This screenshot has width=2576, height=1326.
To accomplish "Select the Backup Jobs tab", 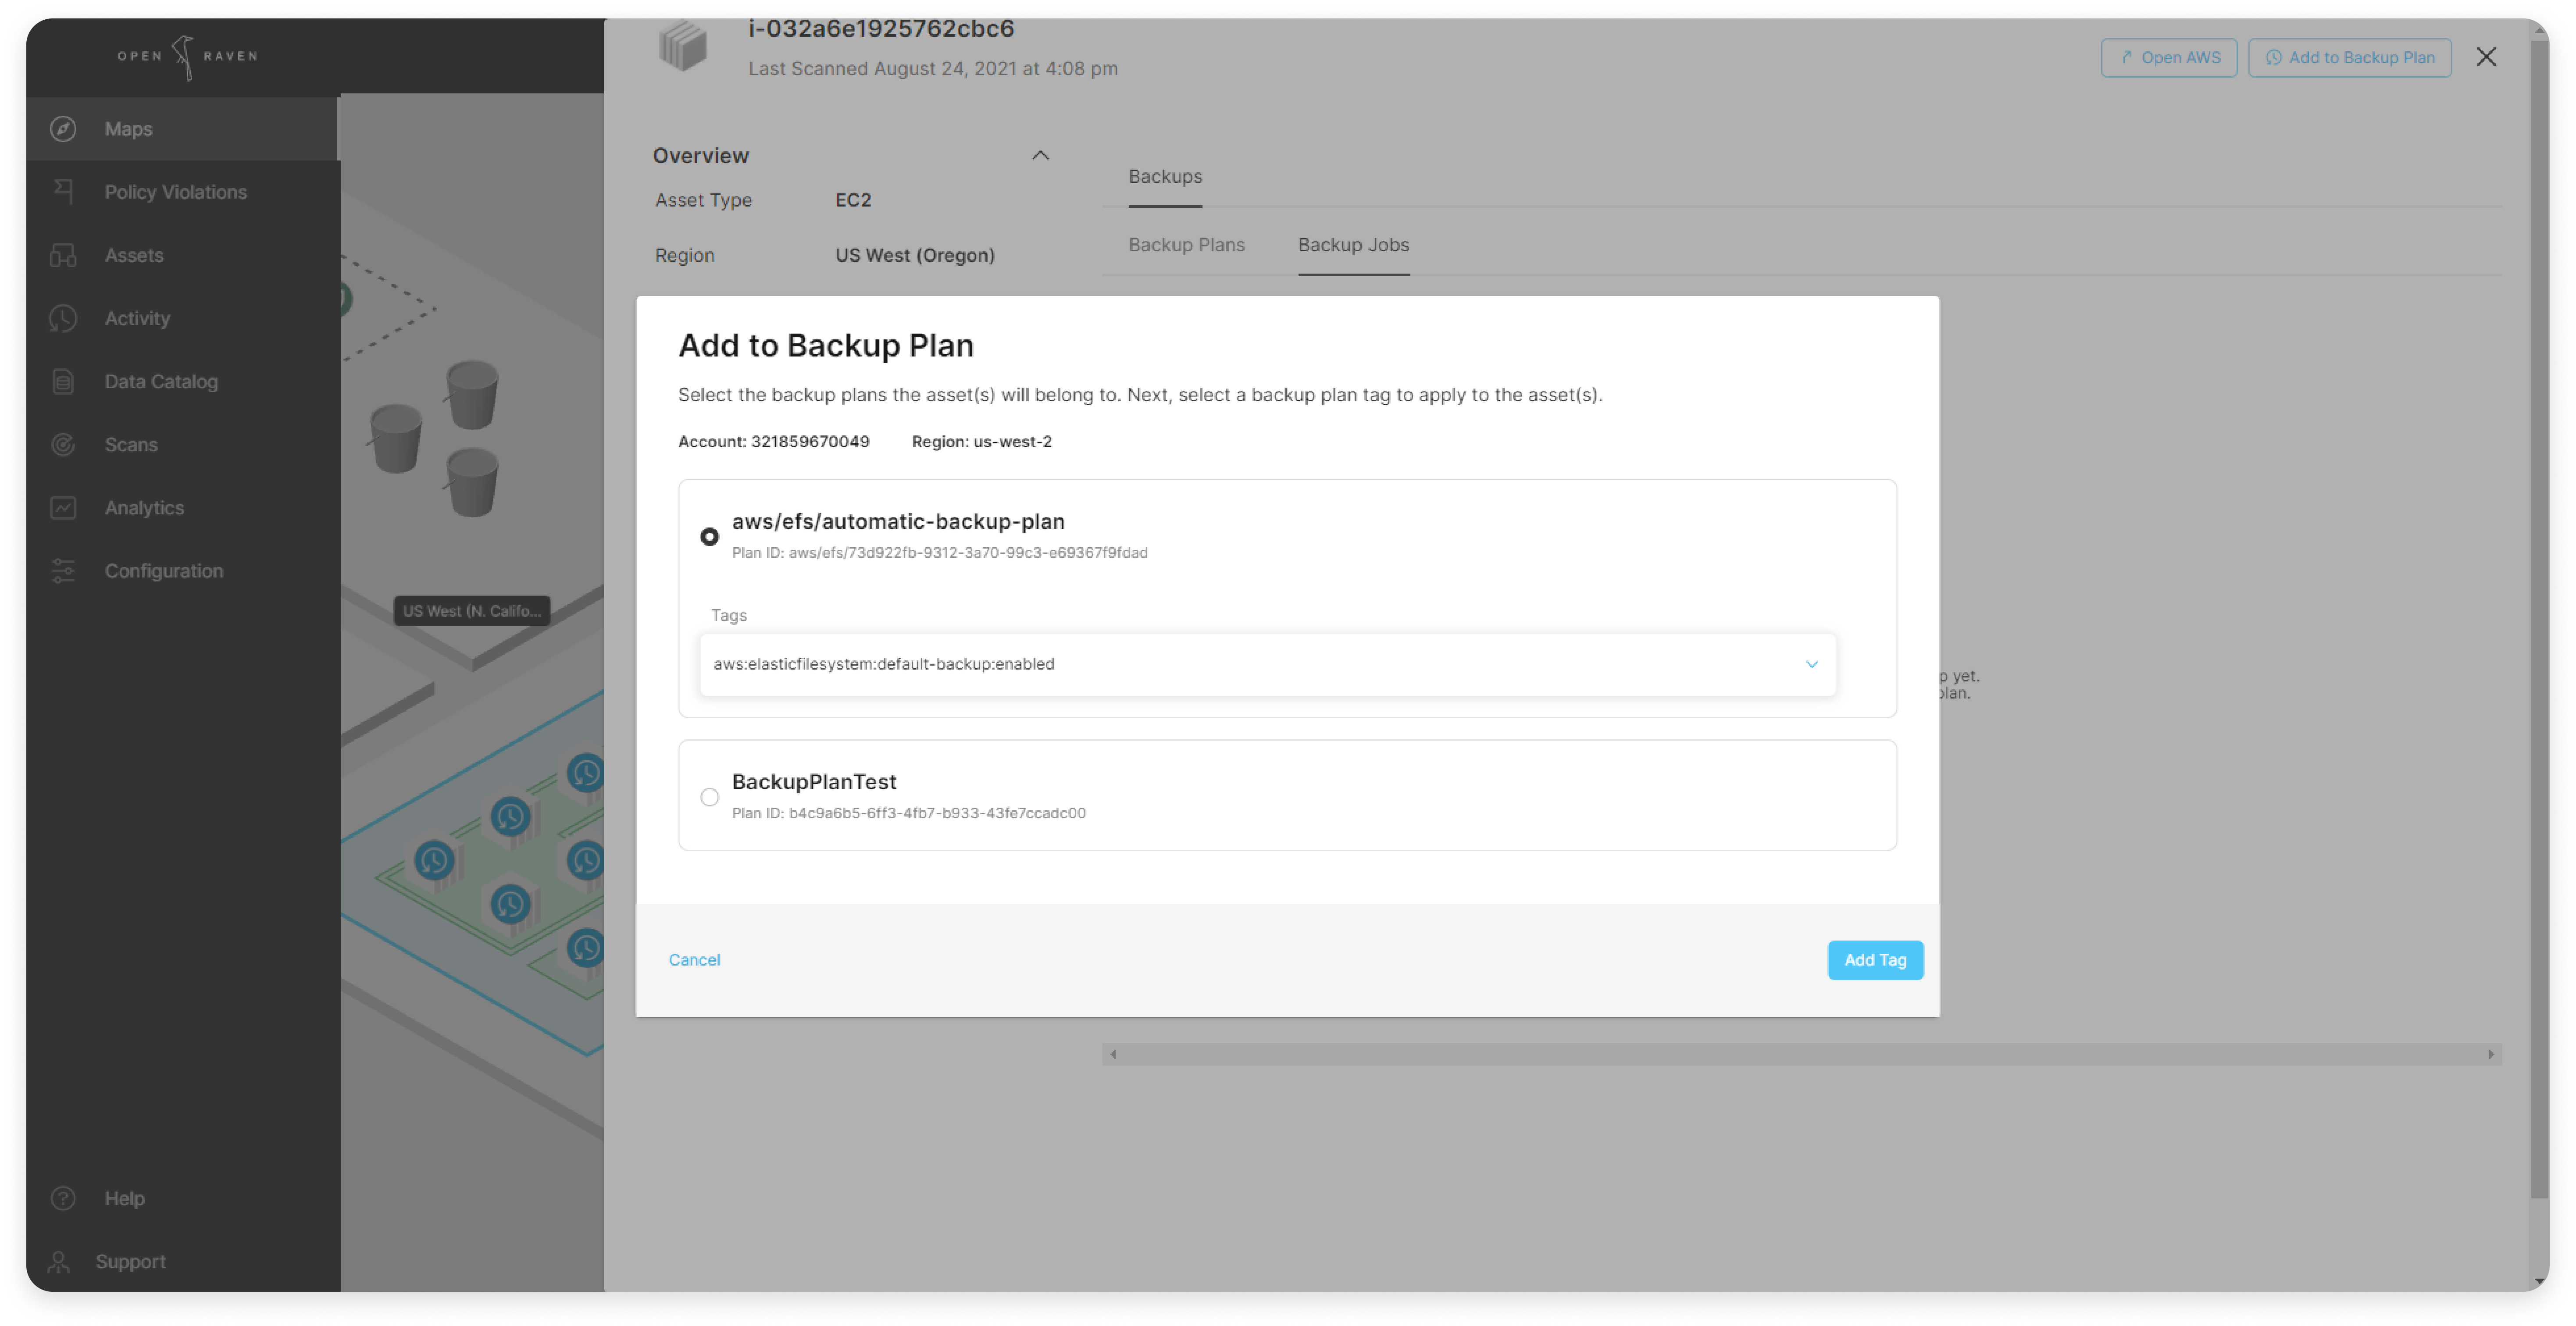I will [x=1353, y=245].
